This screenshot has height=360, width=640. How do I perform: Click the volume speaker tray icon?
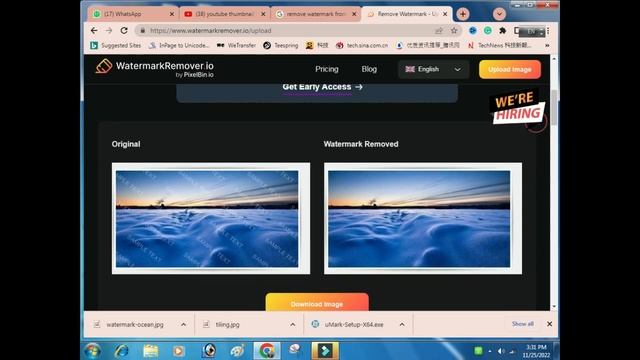tap(501, 351)
